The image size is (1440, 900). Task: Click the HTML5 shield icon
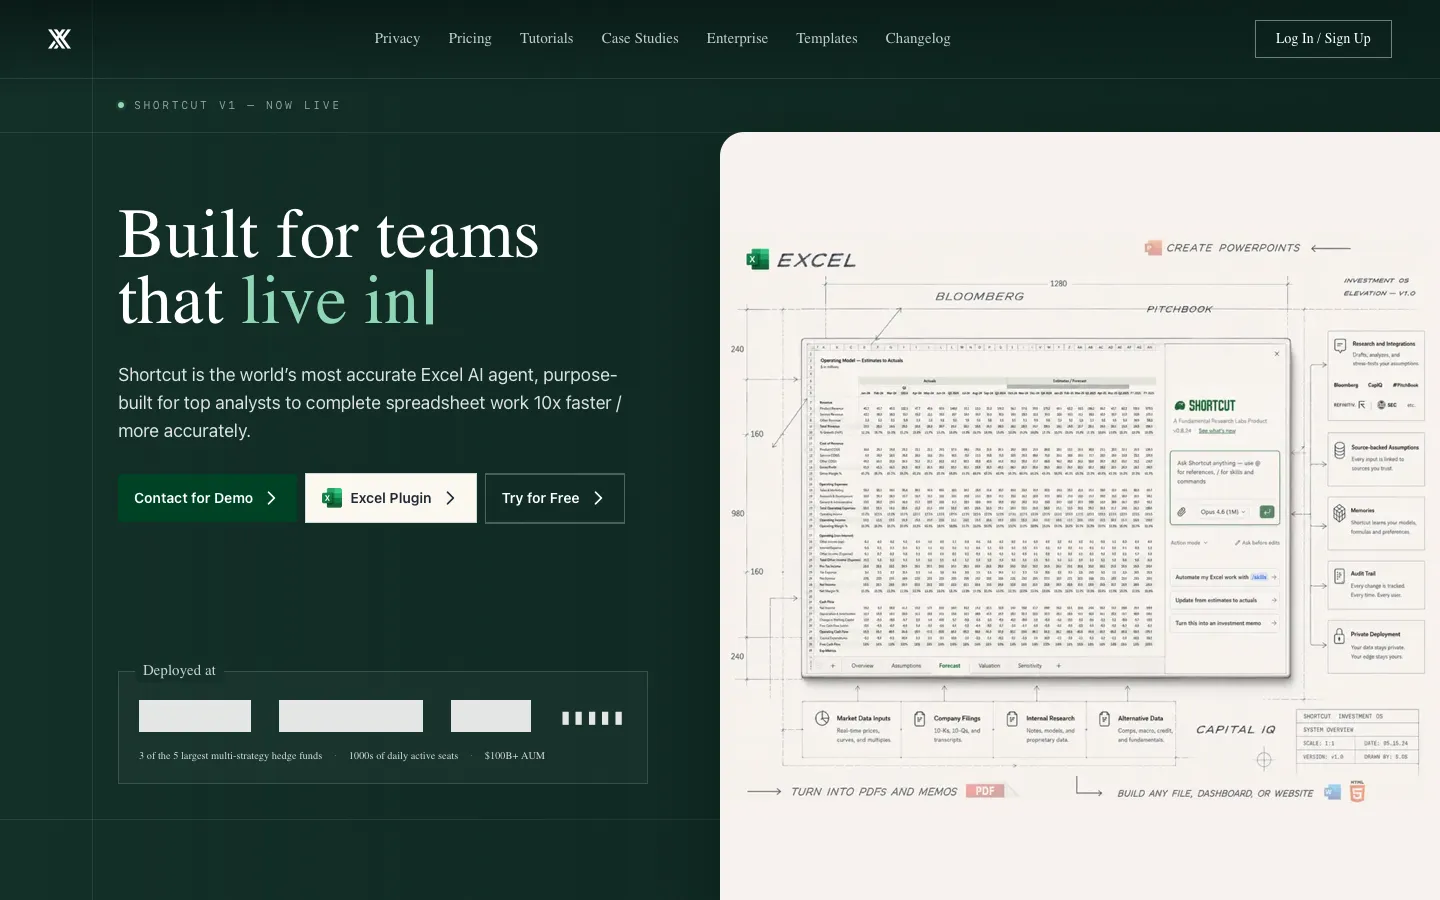point(1357,792)
